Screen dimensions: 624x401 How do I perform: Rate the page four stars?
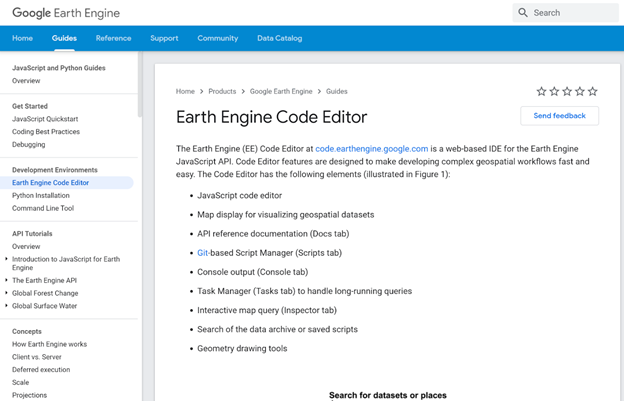point(580,91)
